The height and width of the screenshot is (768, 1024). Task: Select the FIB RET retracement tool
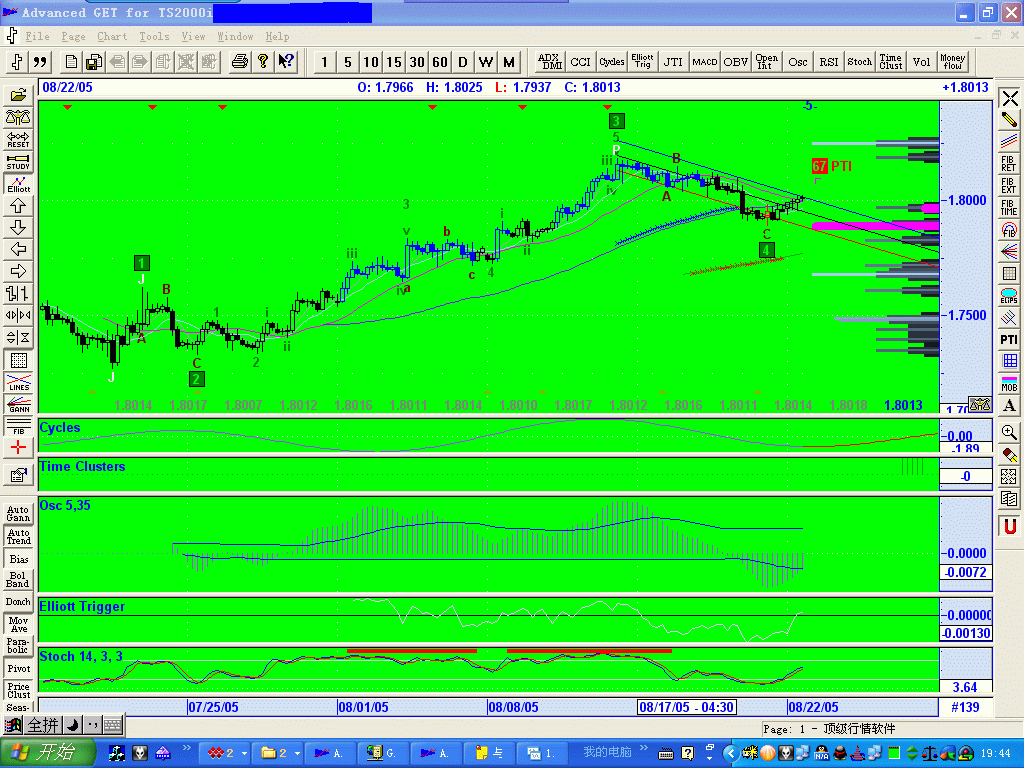click(x=1009, y=163)
